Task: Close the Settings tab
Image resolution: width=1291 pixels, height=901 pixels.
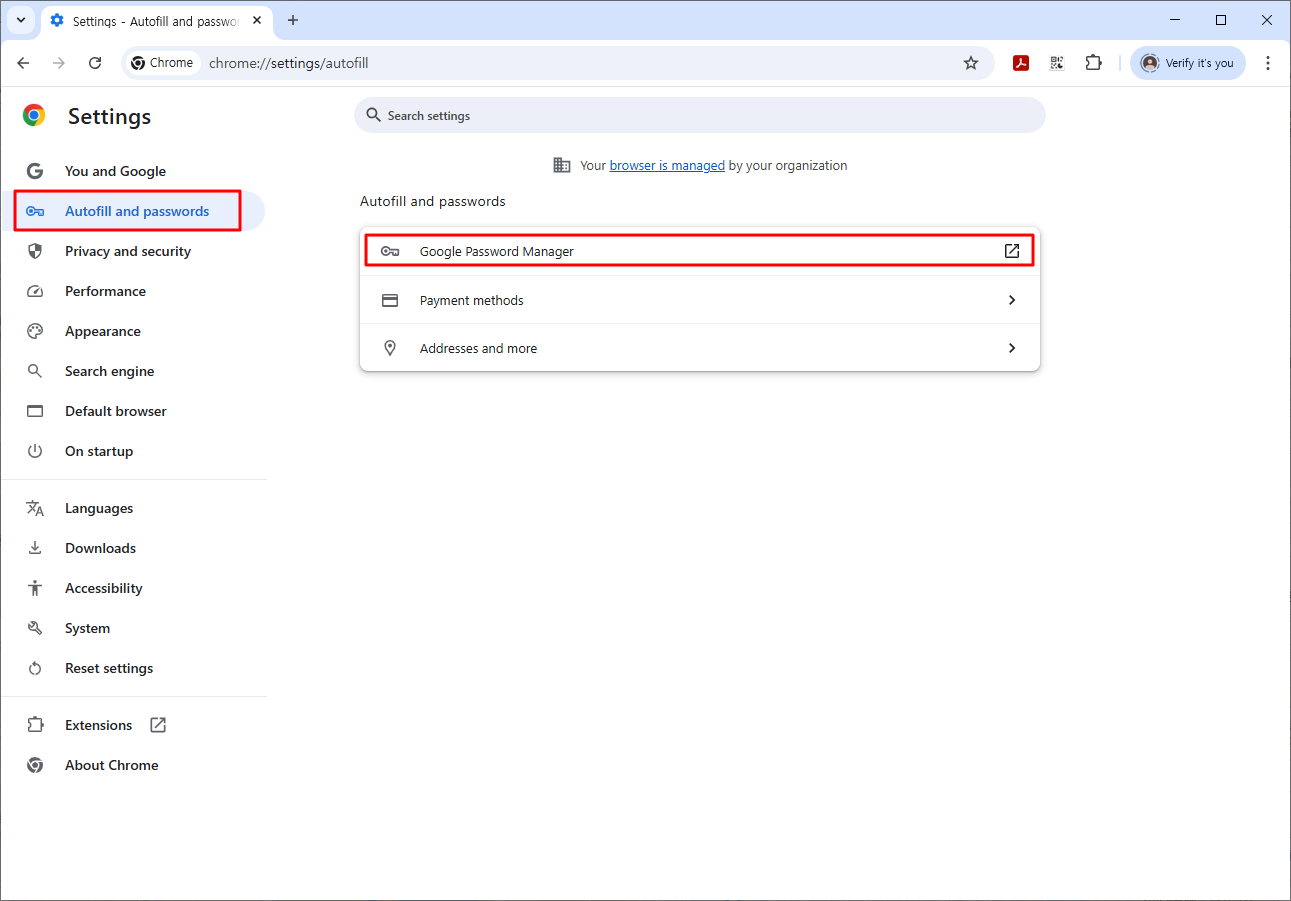Action: point(255,20)
